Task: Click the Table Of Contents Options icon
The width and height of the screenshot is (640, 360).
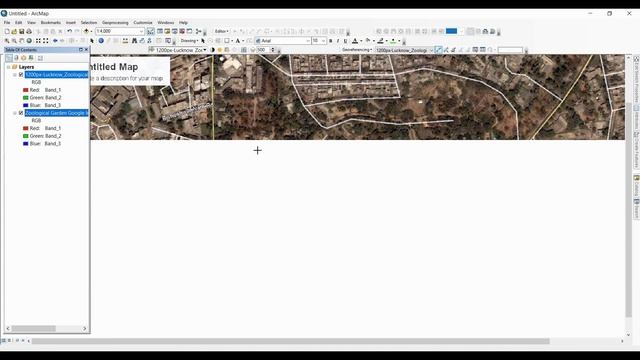Action: tap(40, 58)
